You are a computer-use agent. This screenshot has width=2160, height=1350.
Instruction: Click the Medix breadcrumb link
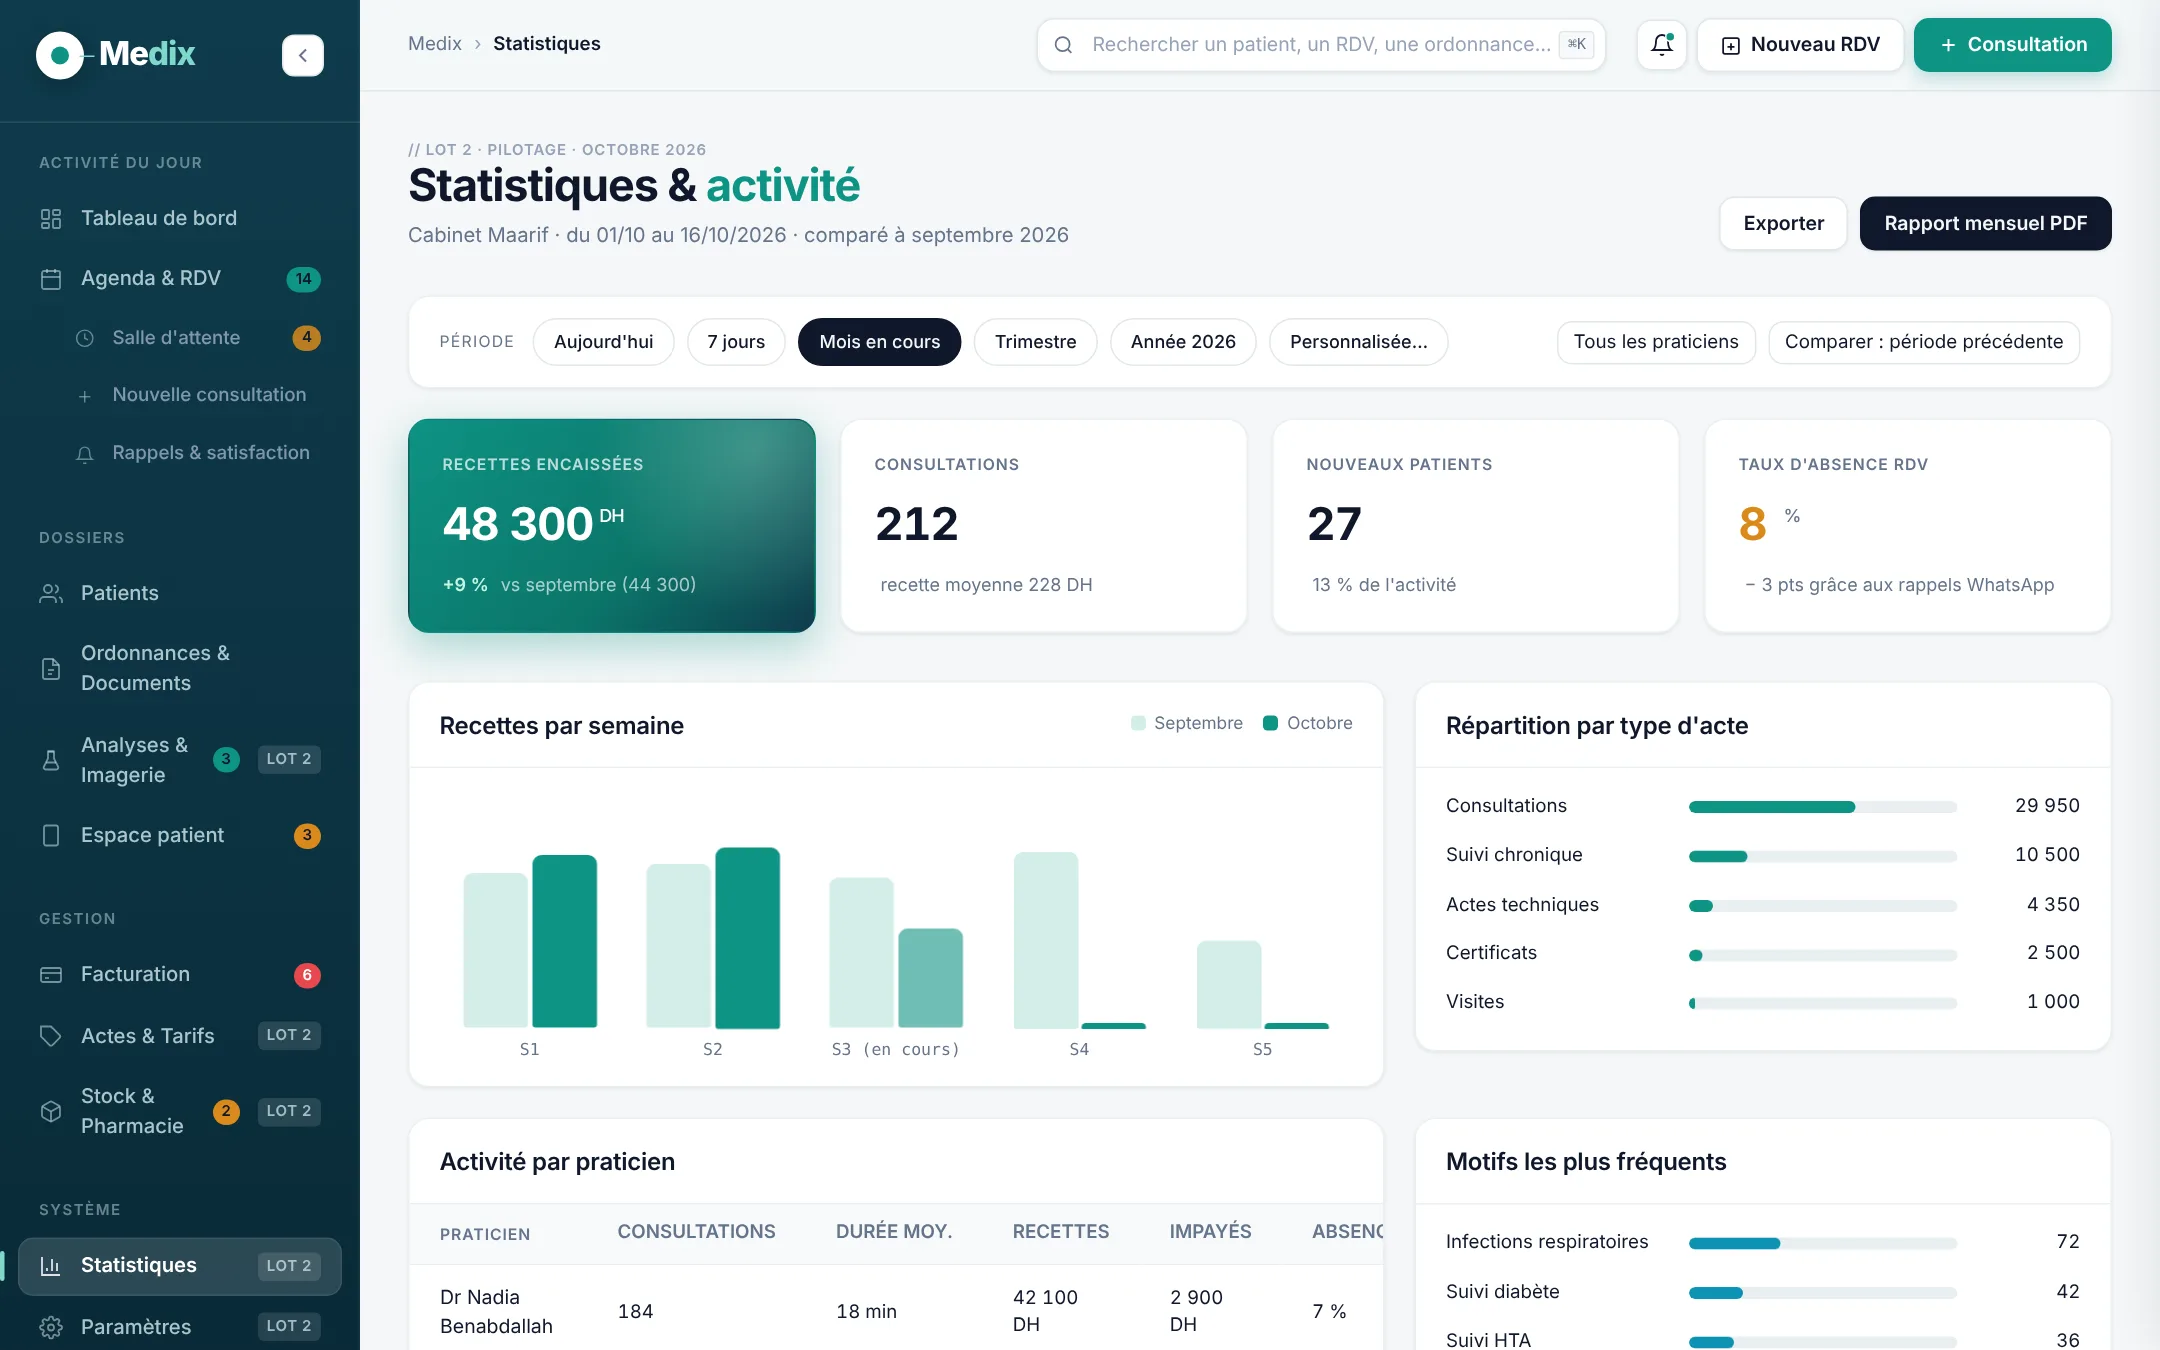(x=435, y=44)
